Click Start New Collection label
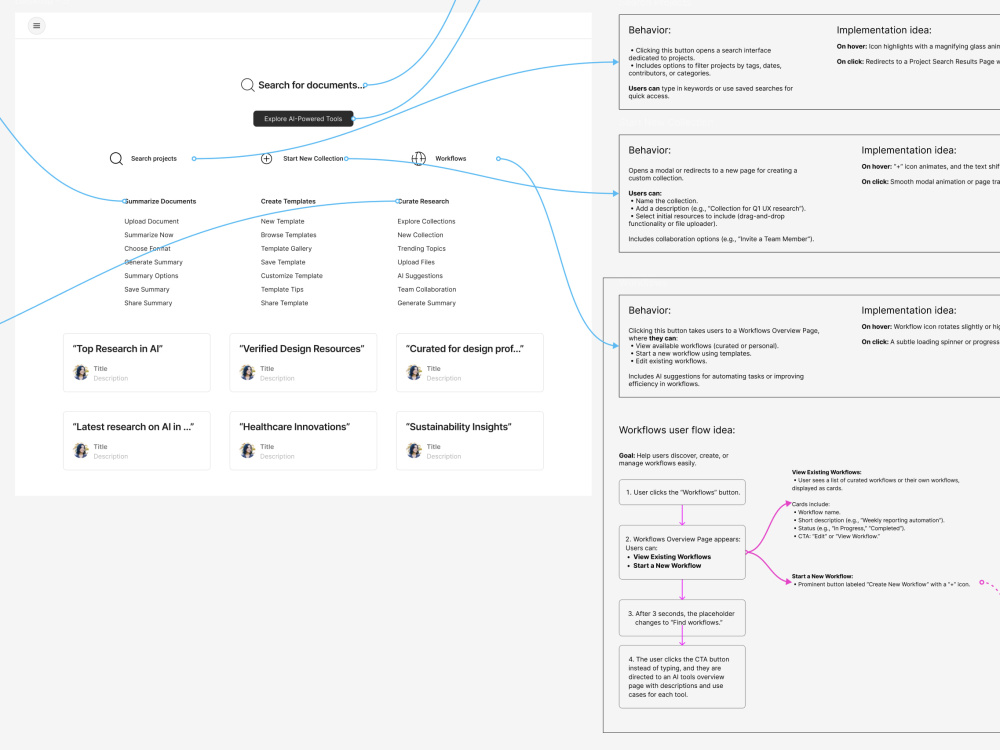This screenshot has width=1000, height=750. (x=313, y=158)
